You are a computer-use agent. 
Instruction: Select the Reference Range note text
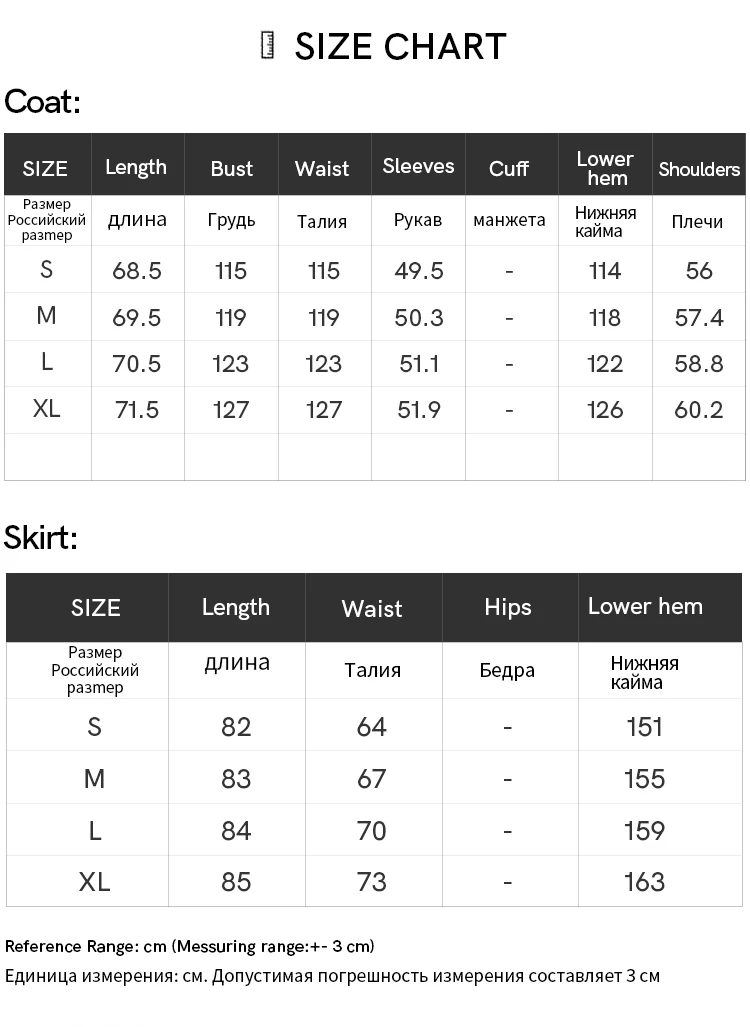point(189,946)
